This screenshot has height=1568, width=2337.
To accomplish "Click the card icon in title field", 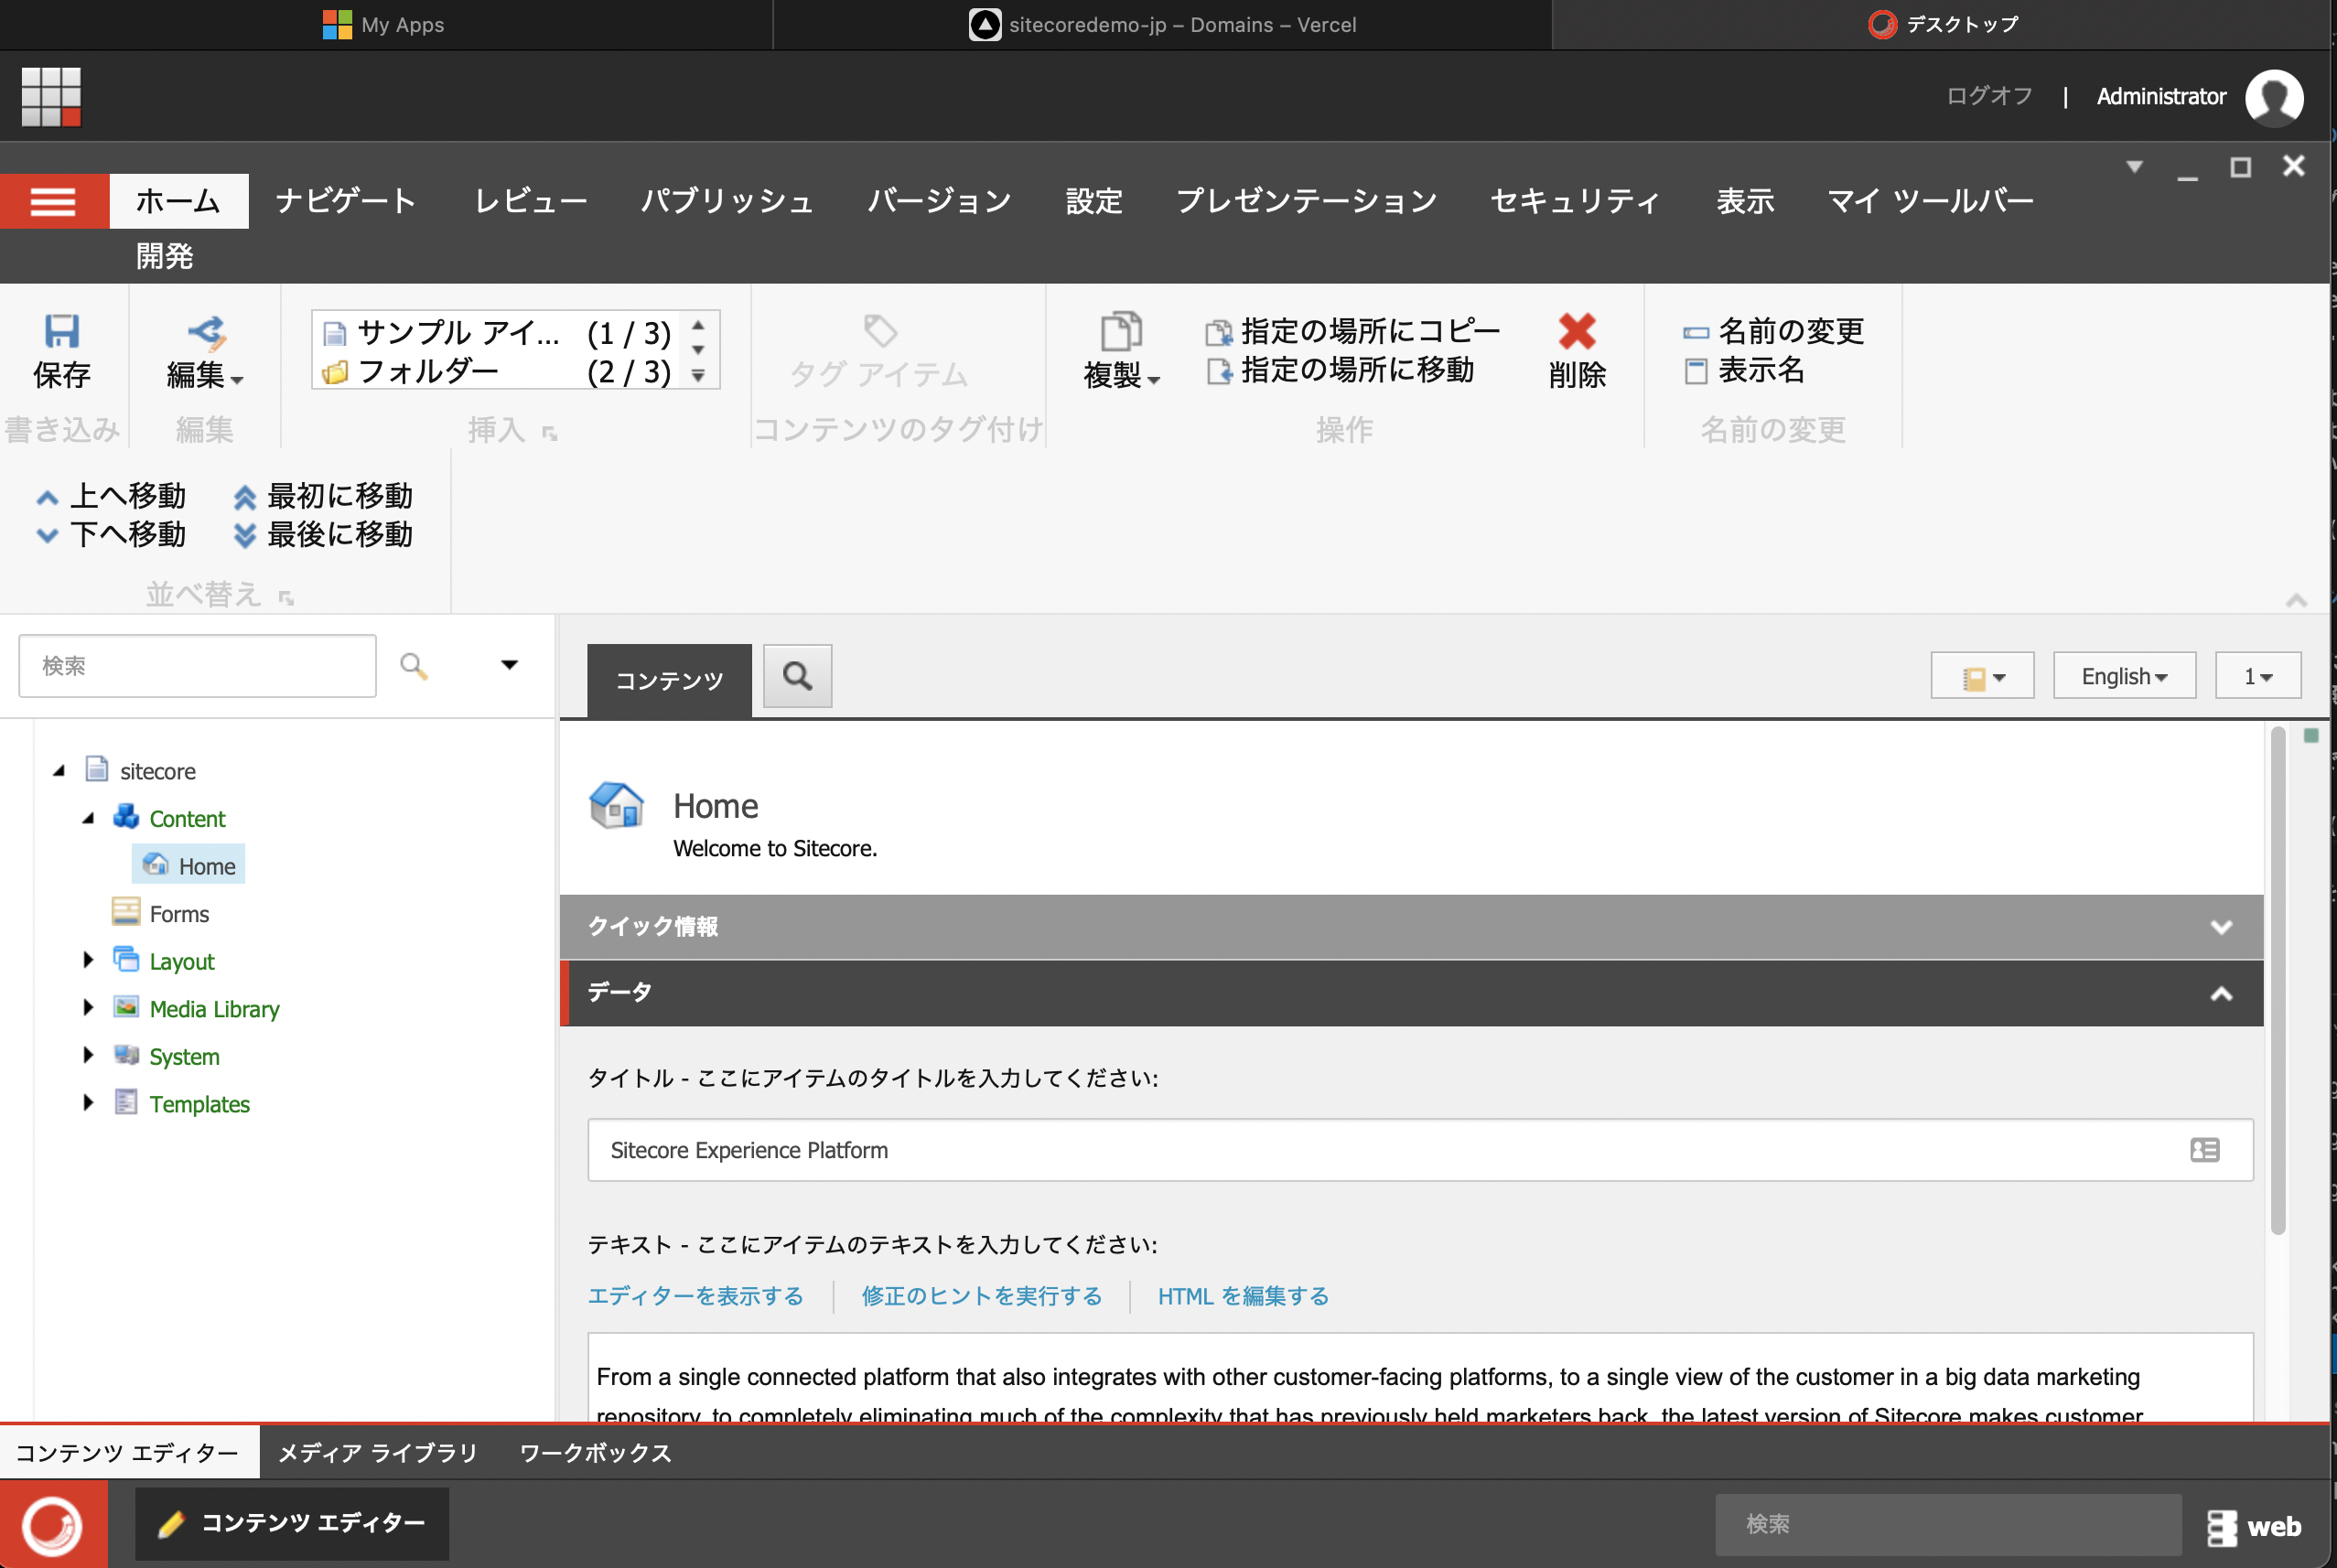I will (x=2205, y=1150).
